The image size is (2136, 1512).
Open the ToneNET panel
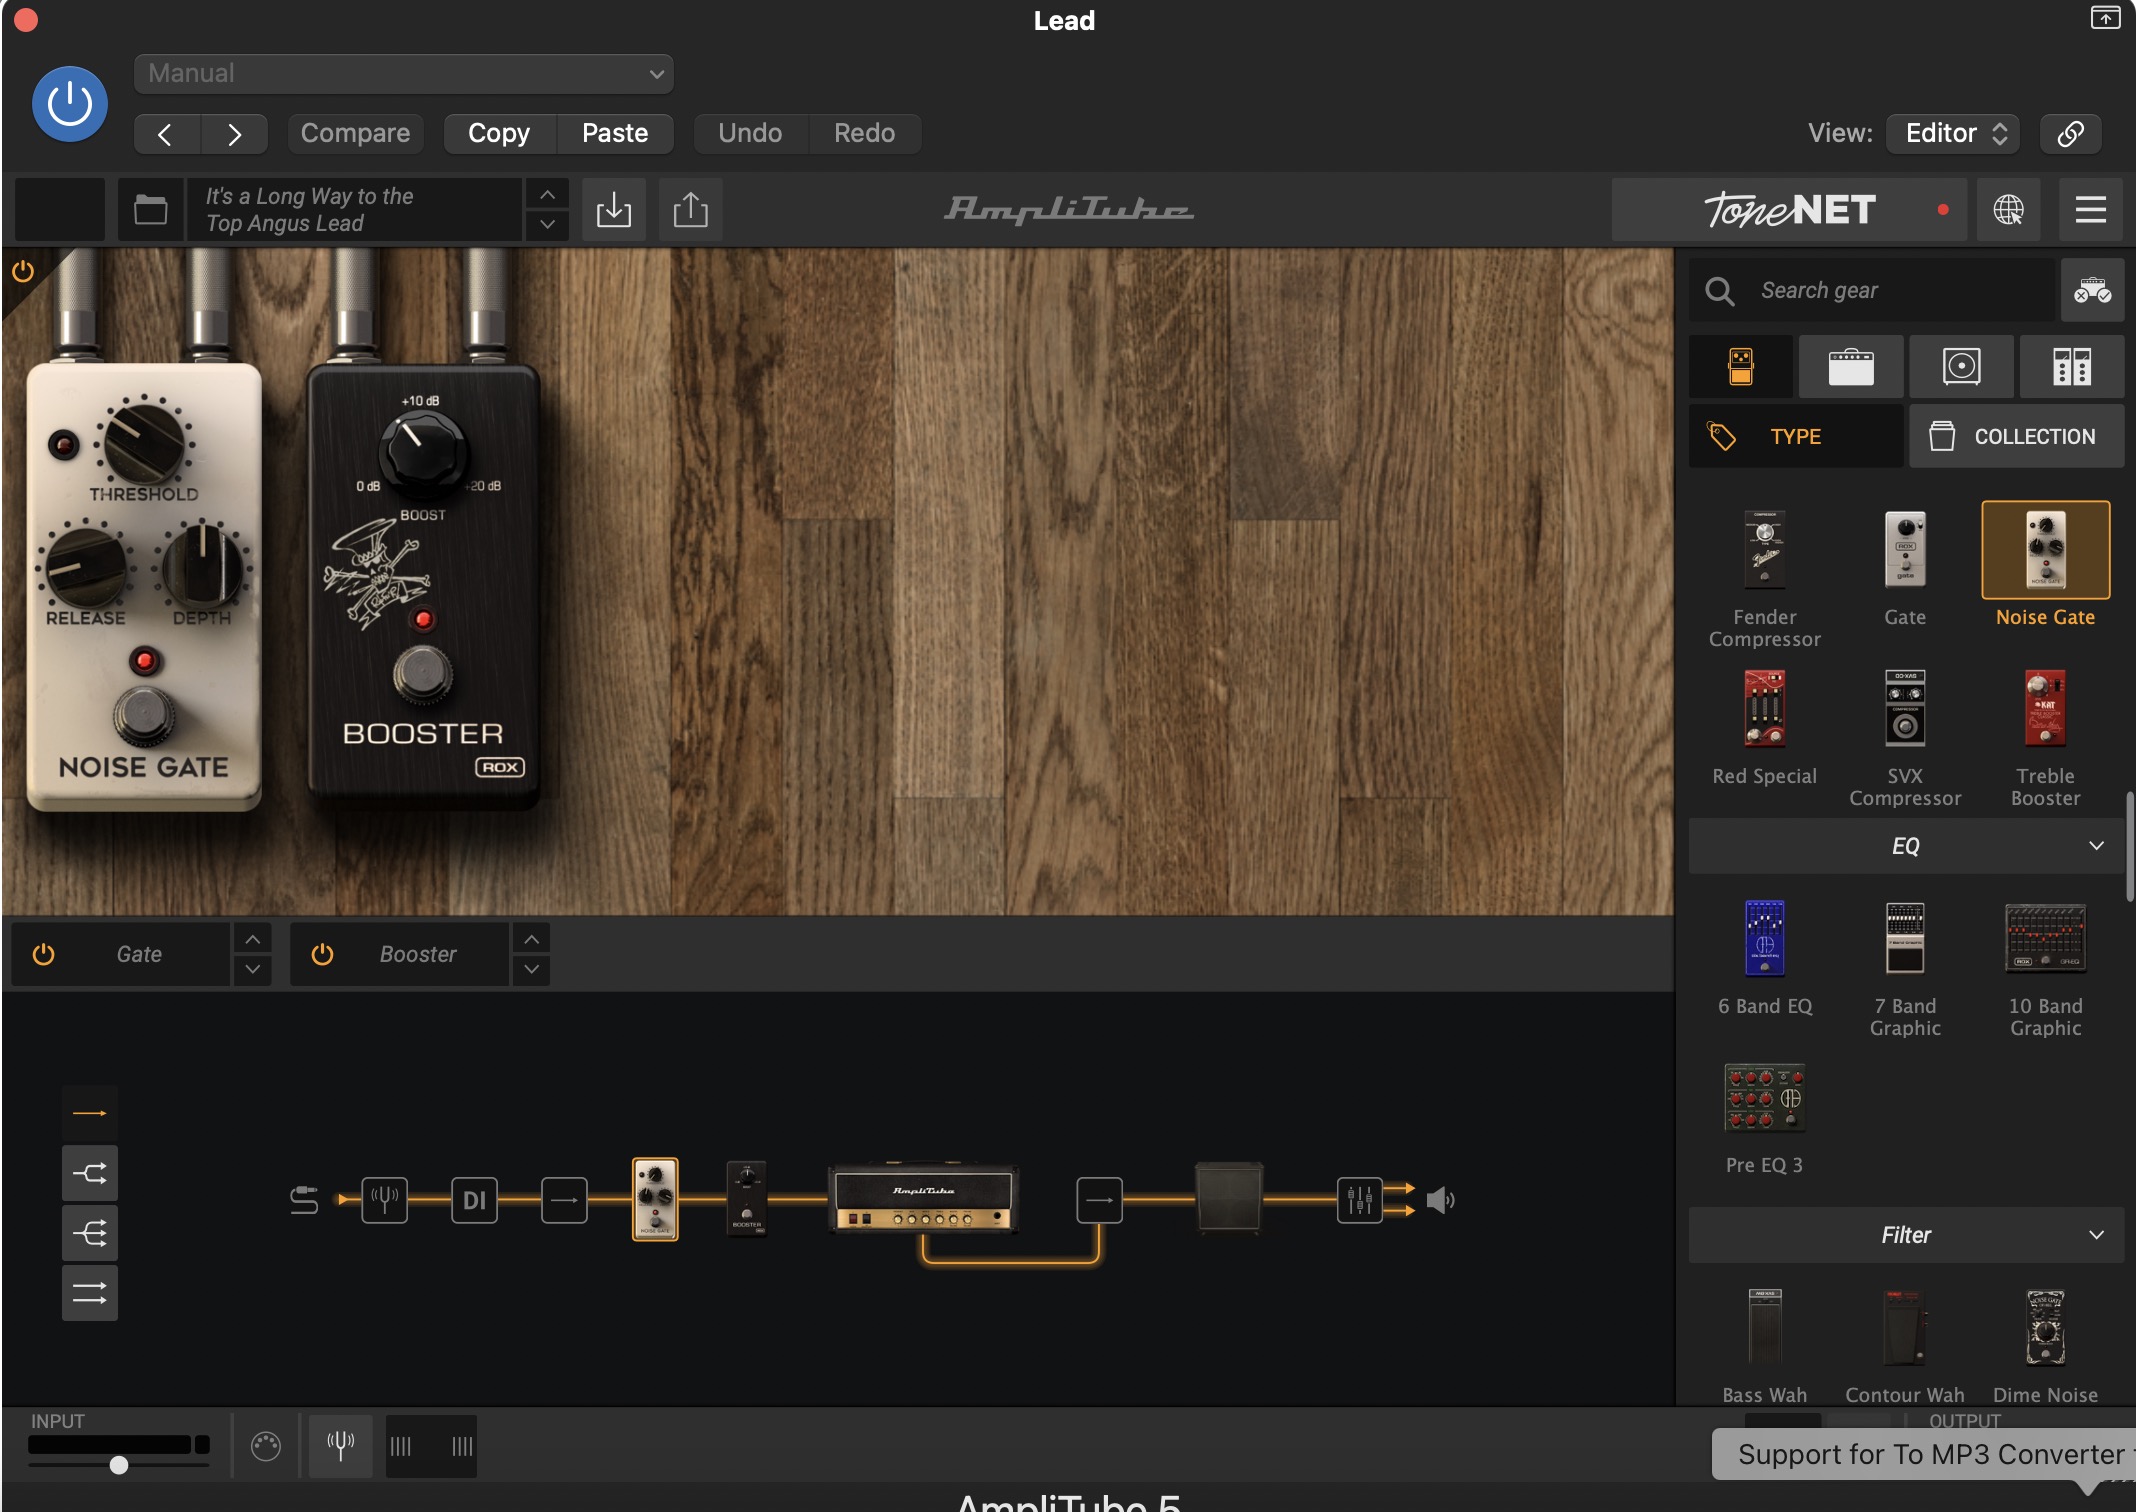coord(1789,210)
